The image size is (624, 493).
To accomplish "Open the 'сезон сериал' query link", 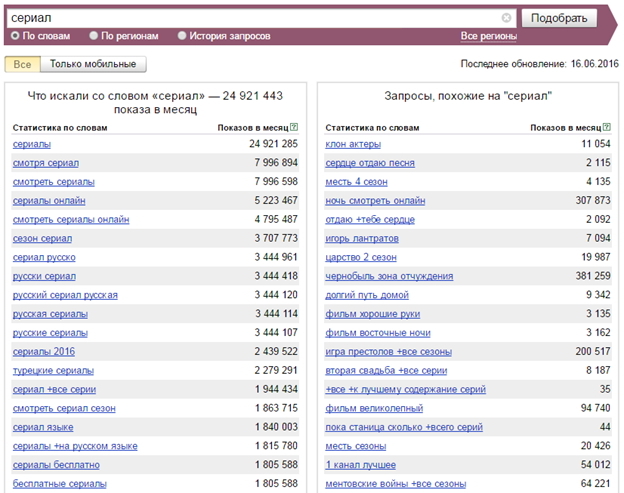I will point(42,238).
